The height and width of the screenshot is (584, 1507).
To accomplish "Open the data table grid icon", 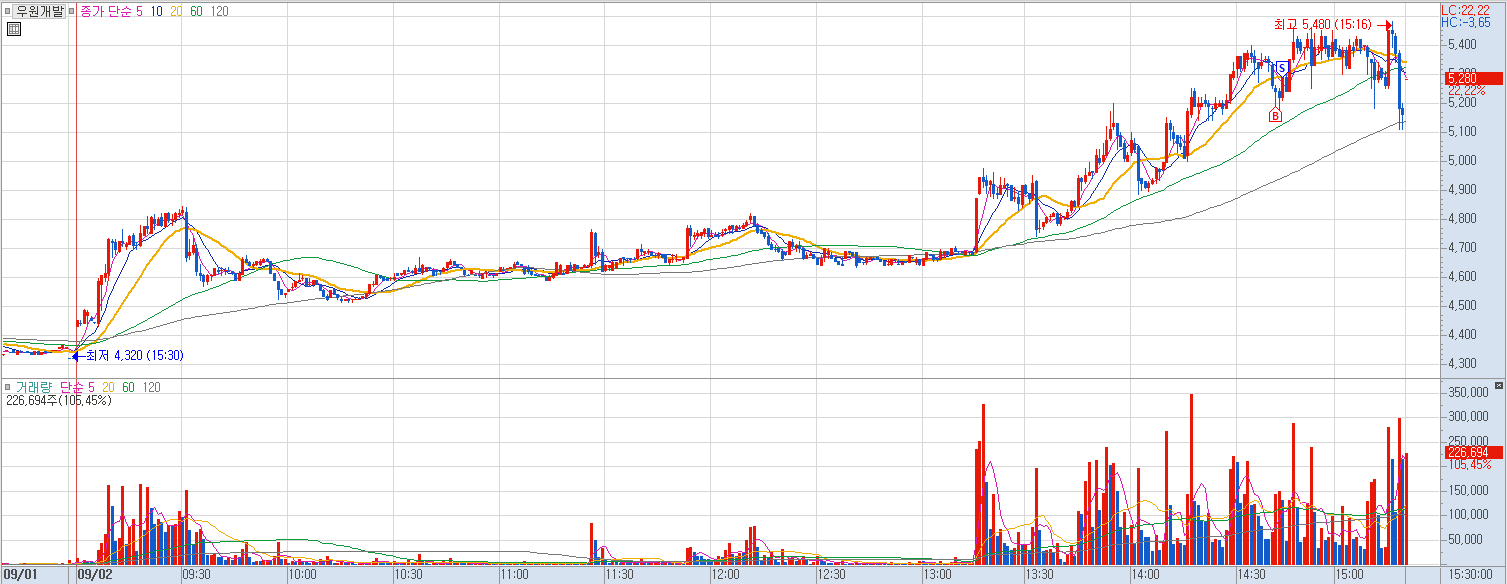I will (x=13, y=29).
